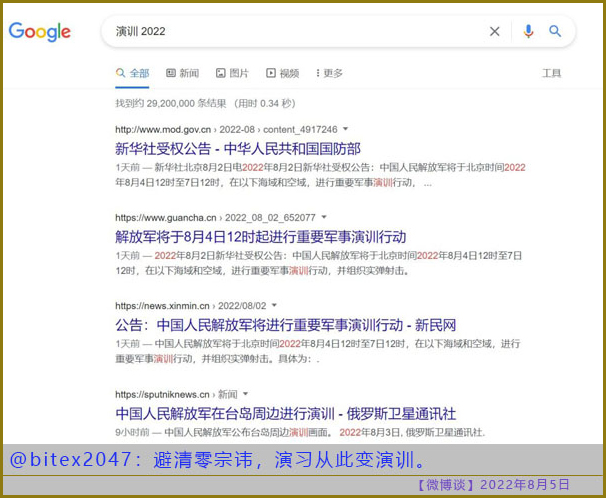606x498 pixels.
Task: Open result 新华社受权公告 - 中华人民共和国国防部
Action: 238,149
